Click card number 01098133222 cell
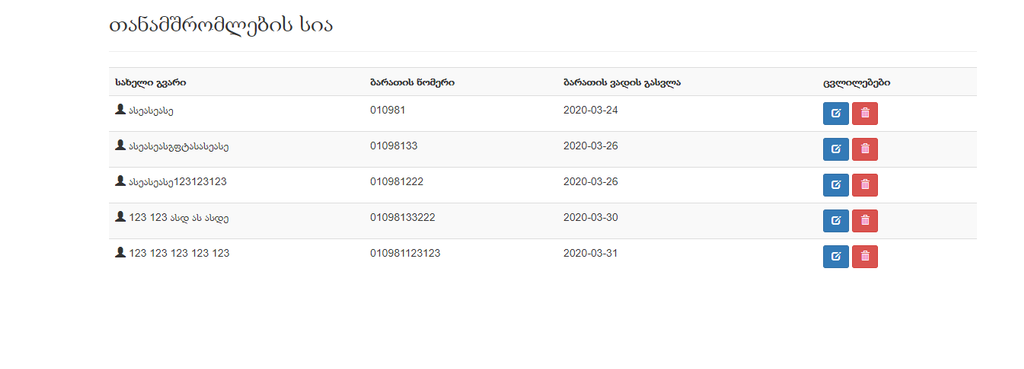 tap(403, 217)
